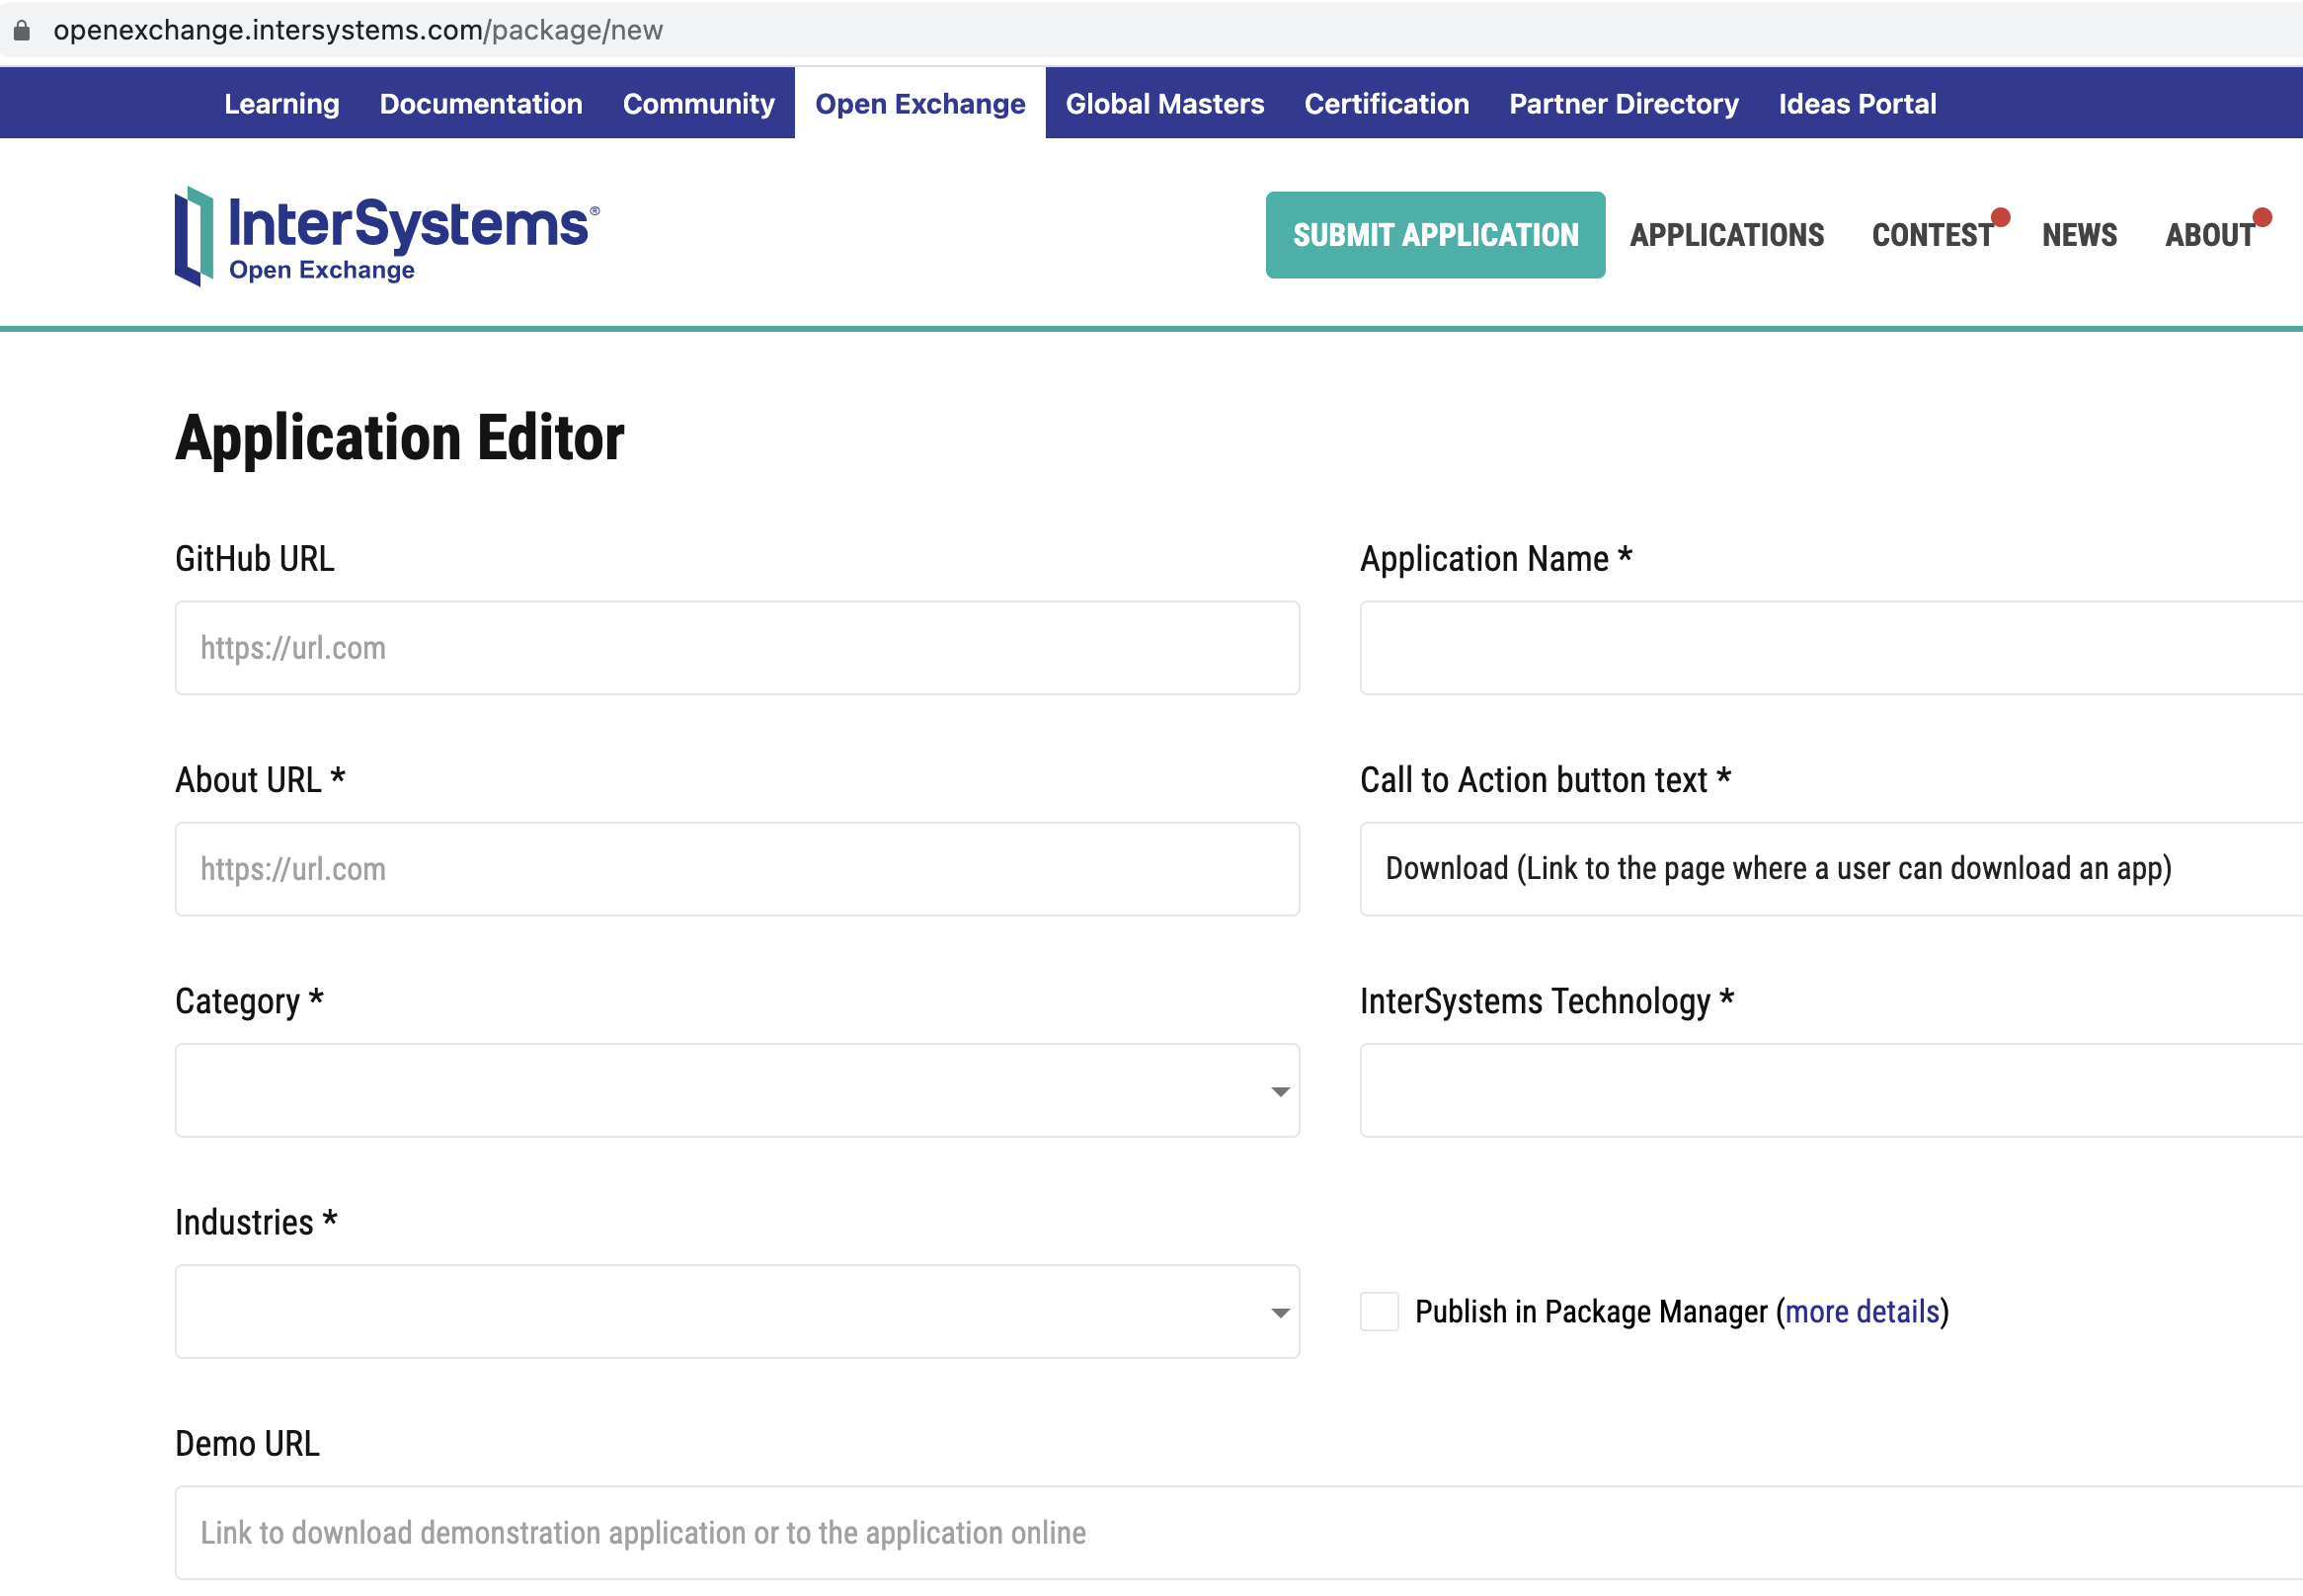Go to Global Masters in top navigation
Viewport: 2303px width, 1596px height.
(x=1164, y=104)
